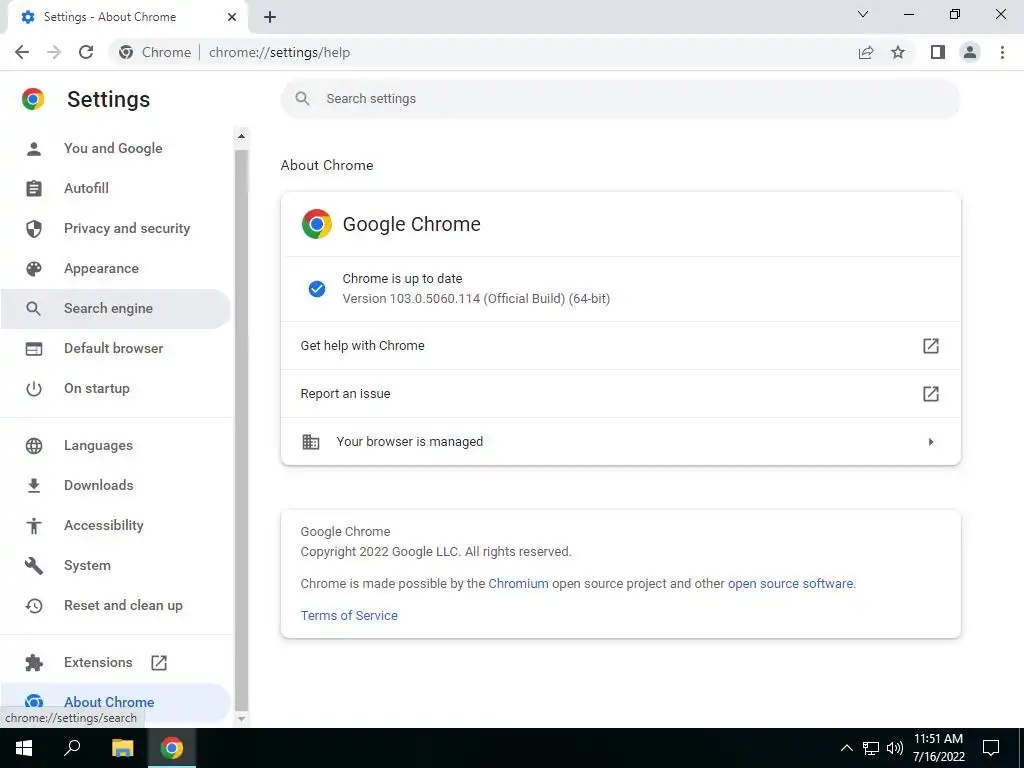Open Appearance settings

tap(116, 268)
